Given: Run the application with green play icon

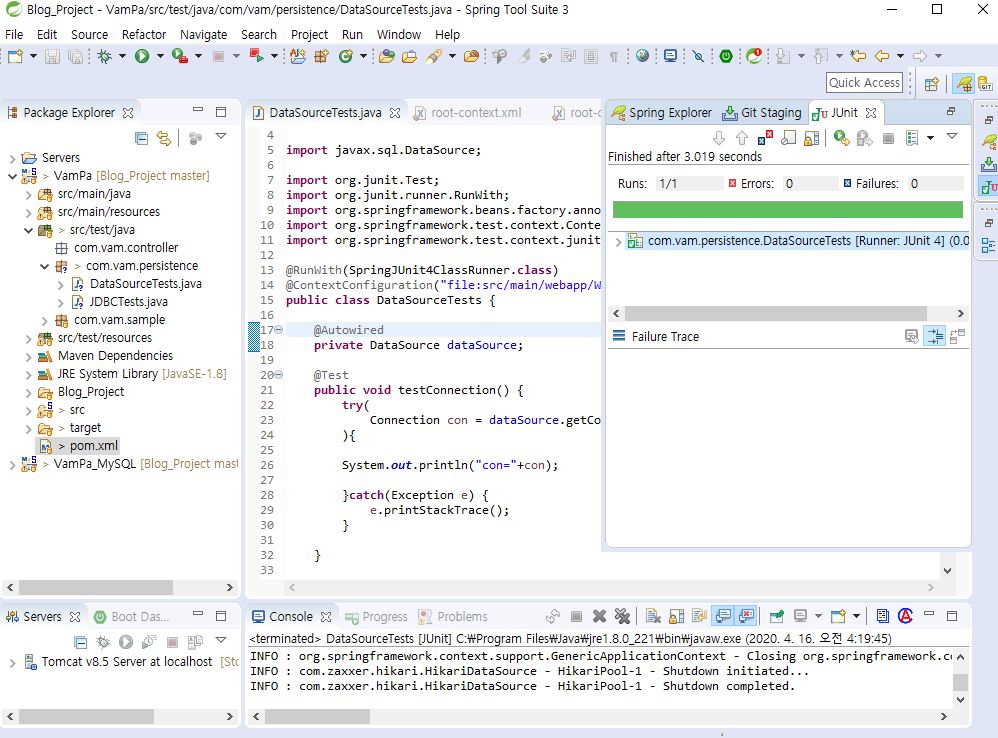Looking at the screenshot, I should pos(142,57).
